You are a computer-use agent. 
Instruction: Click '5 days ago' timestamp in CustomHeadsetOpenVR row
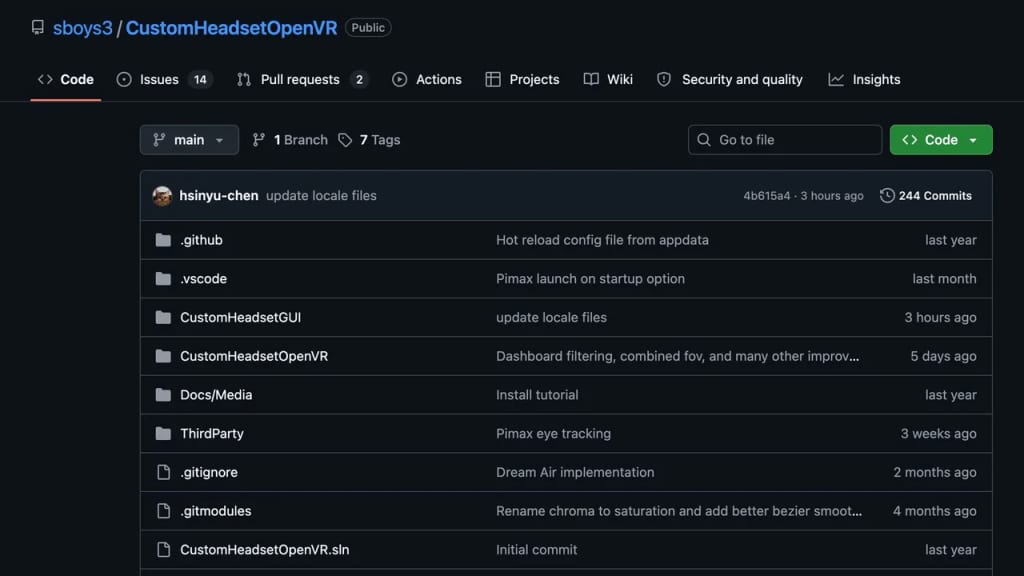tap(943, 356)
